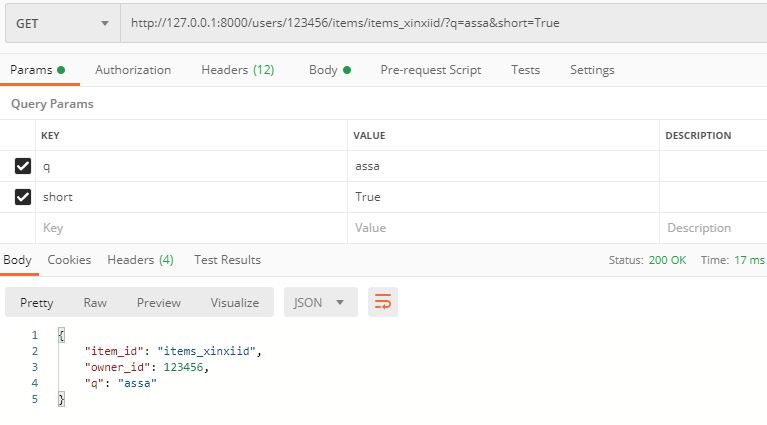
Task: Show the response Cookies tab
Action: coord(69,260)
